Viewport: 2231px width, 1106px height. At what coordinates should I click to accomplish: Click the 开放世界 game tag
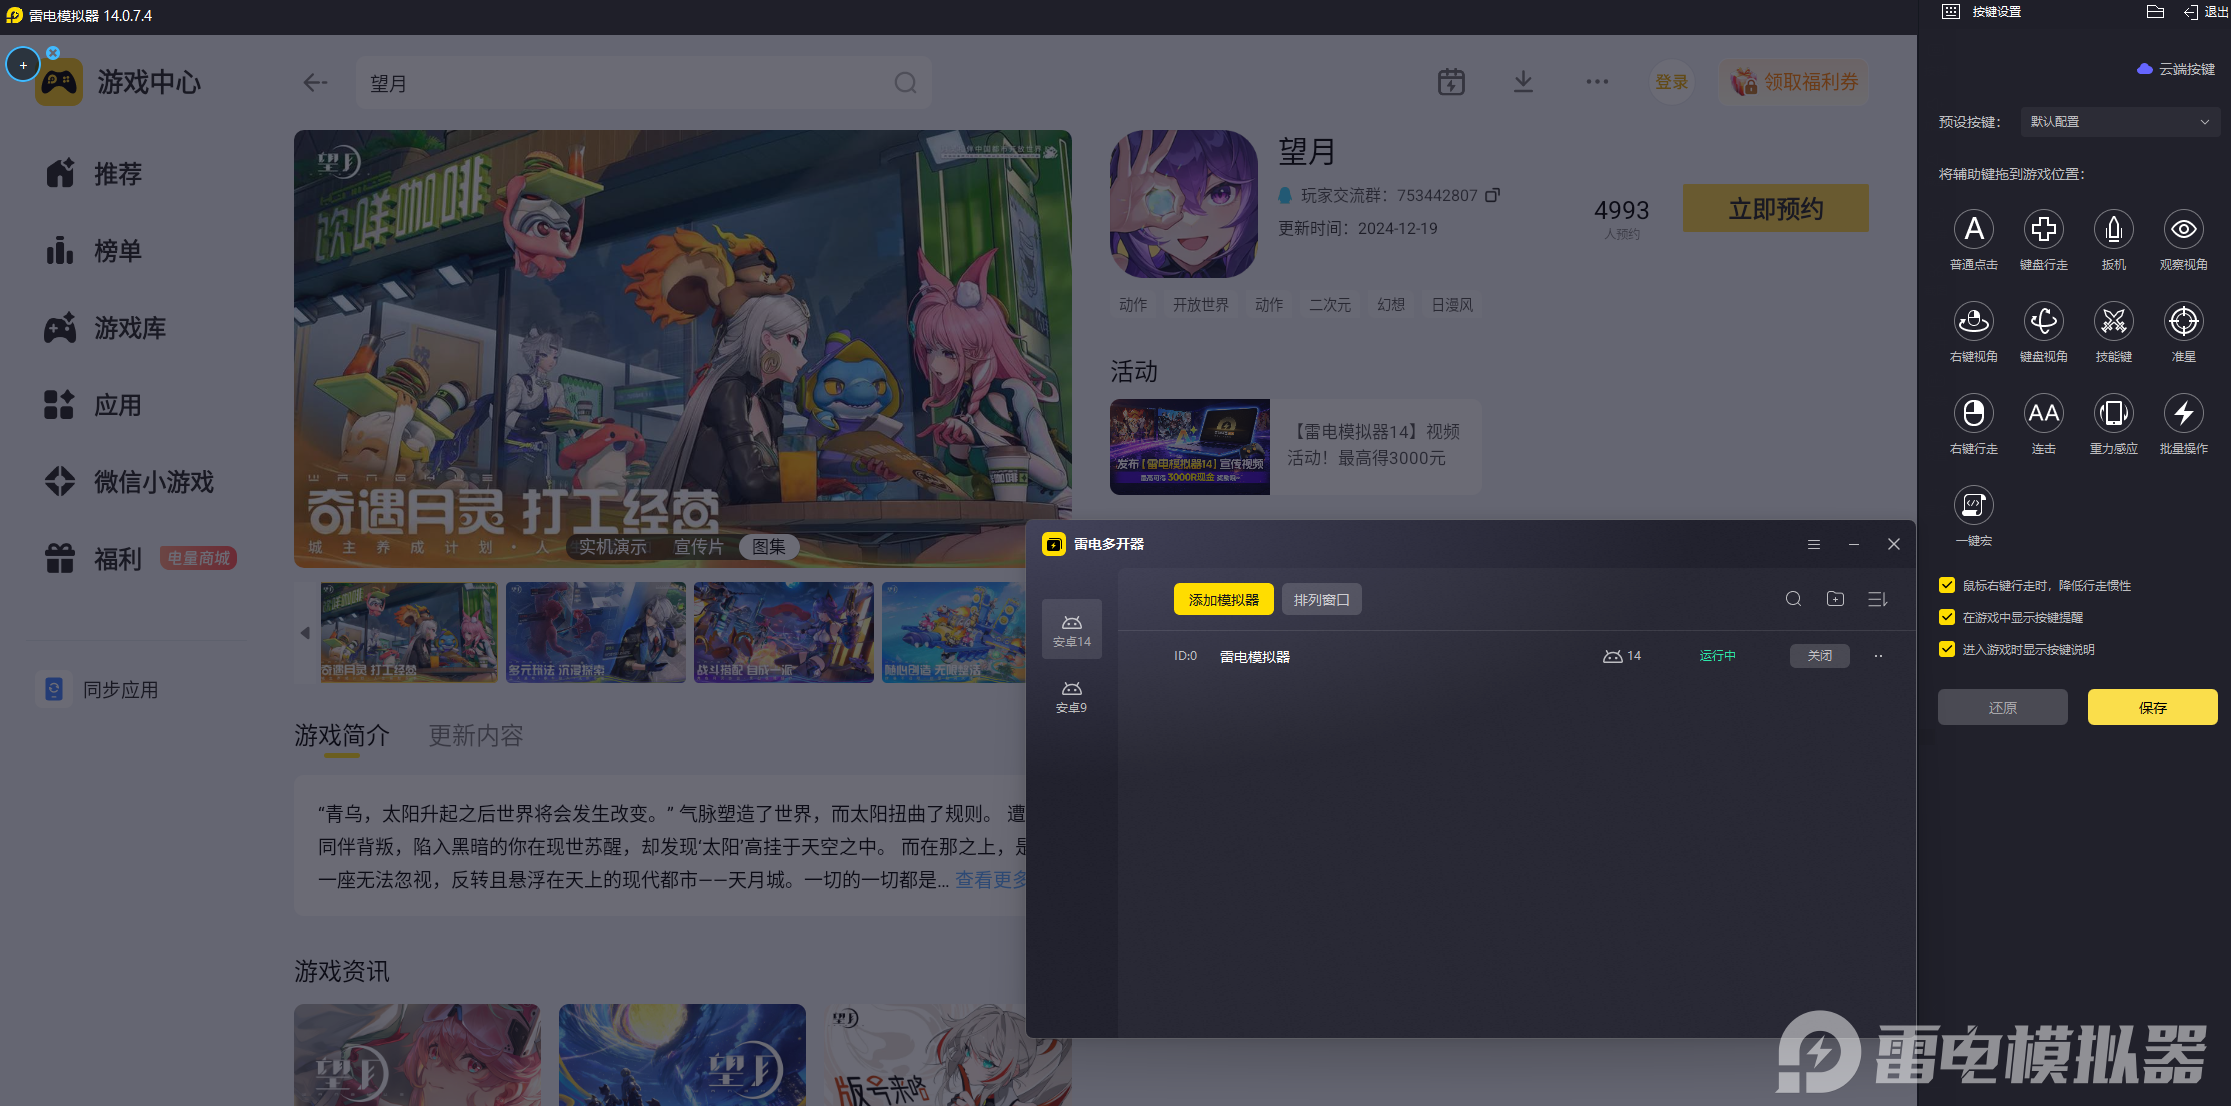[x=1200, y=305]
